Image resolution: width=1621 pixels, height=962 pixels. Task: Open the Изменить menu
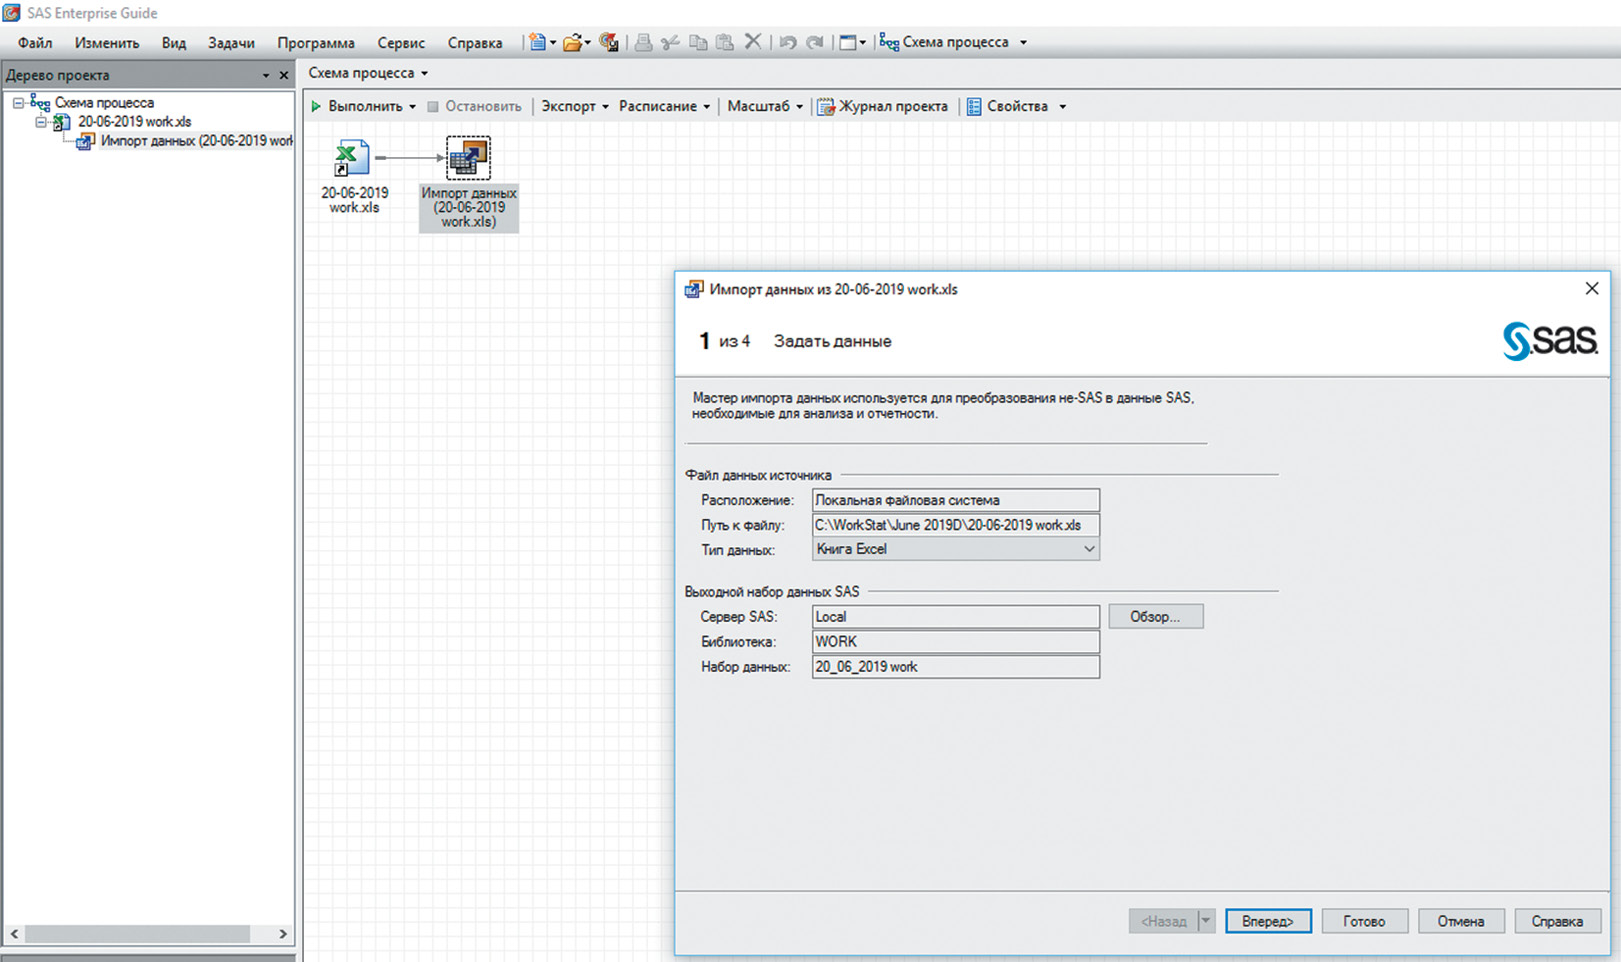(x=106, y=43)
